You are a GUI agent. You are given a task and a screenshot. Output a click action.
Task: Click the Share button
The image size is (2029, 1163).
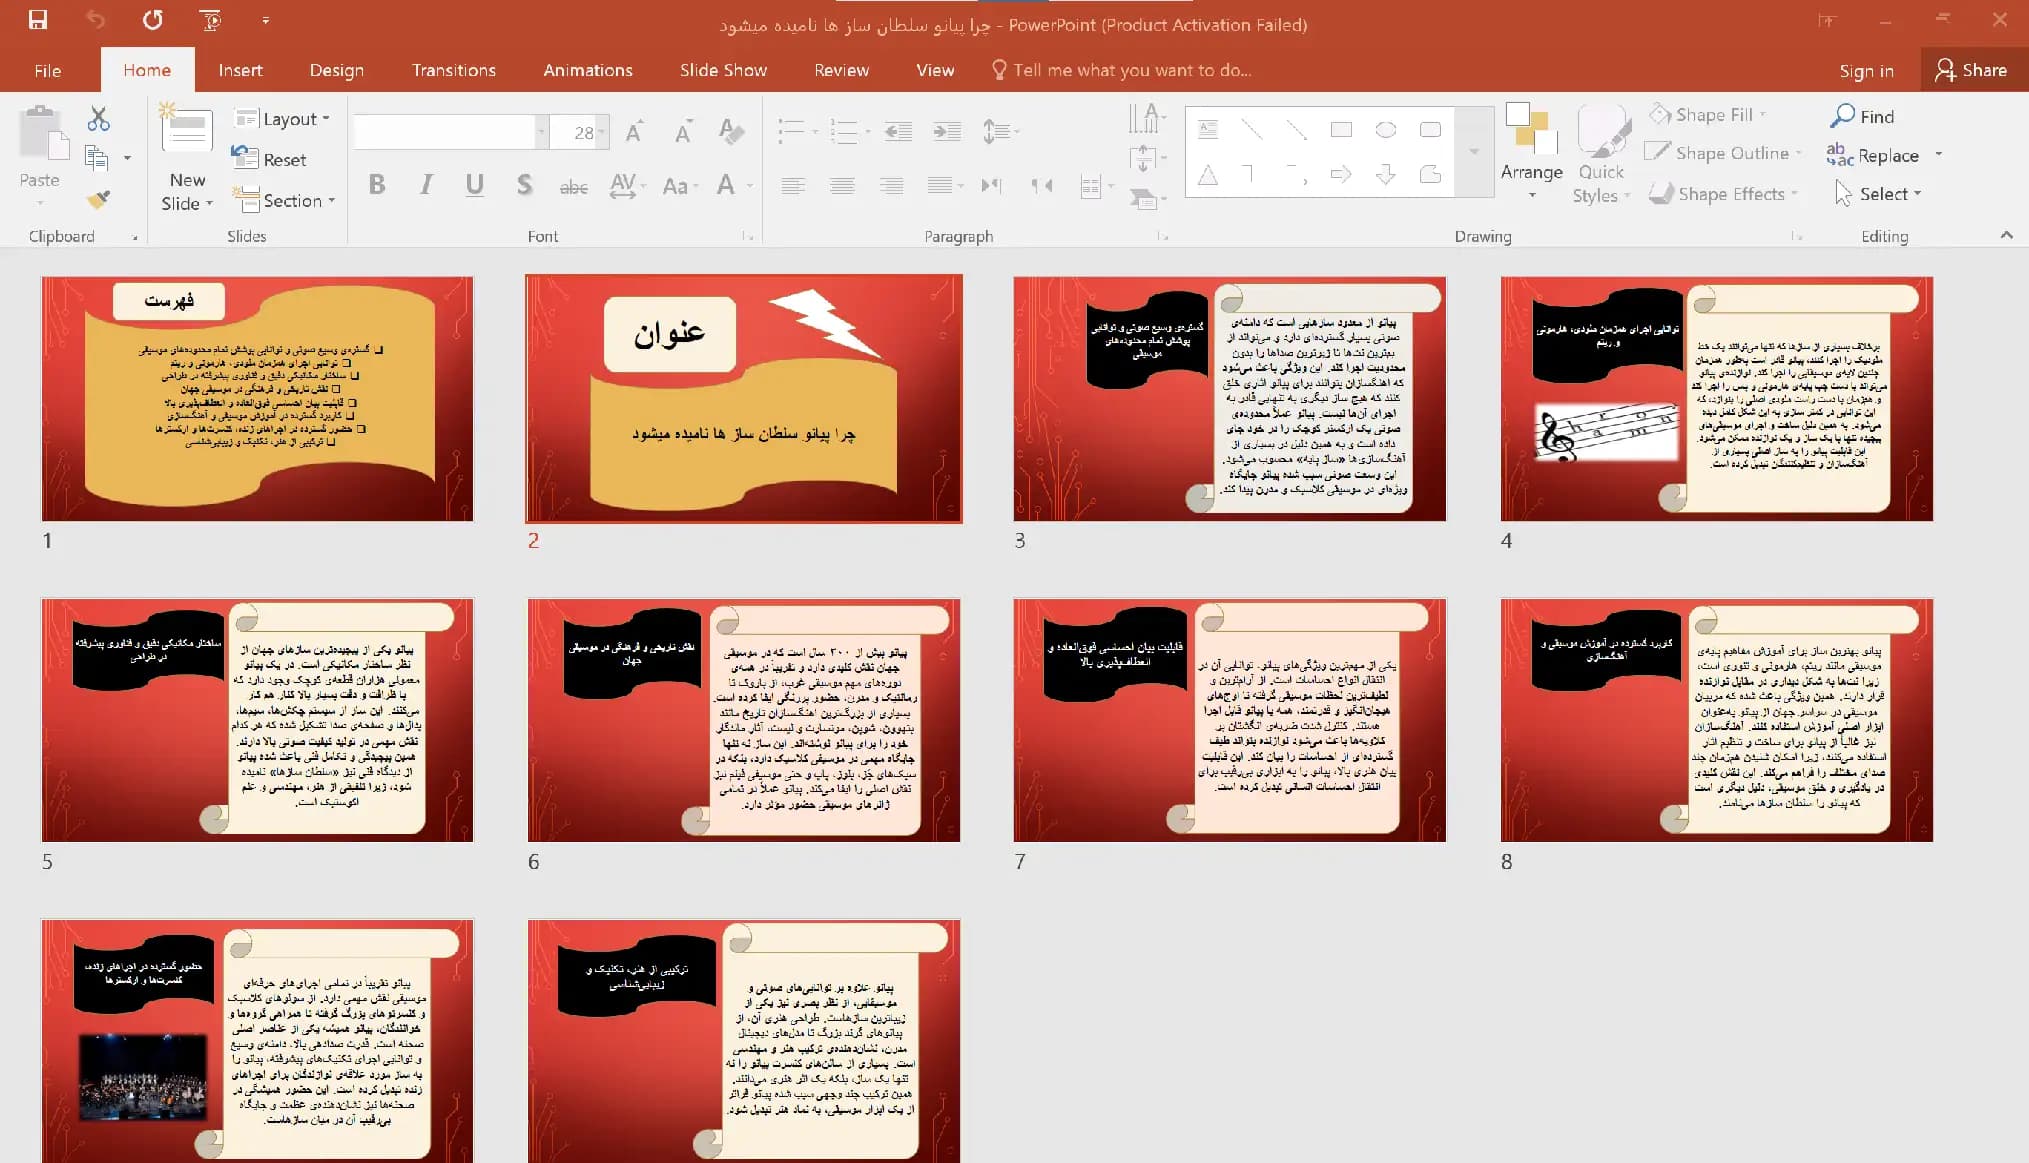pyautogui.click(x=1972, y=70)
